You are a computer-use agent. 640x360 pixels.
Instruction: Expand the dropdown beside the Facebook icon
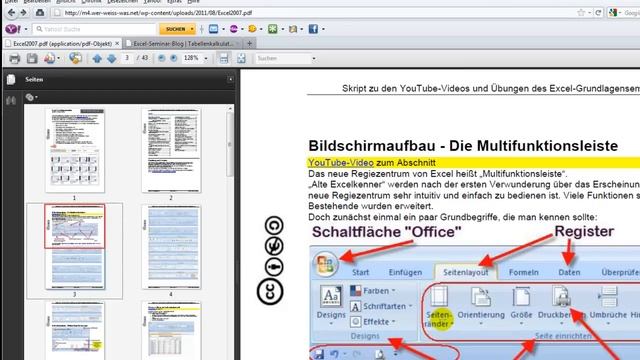click(323, 29)
